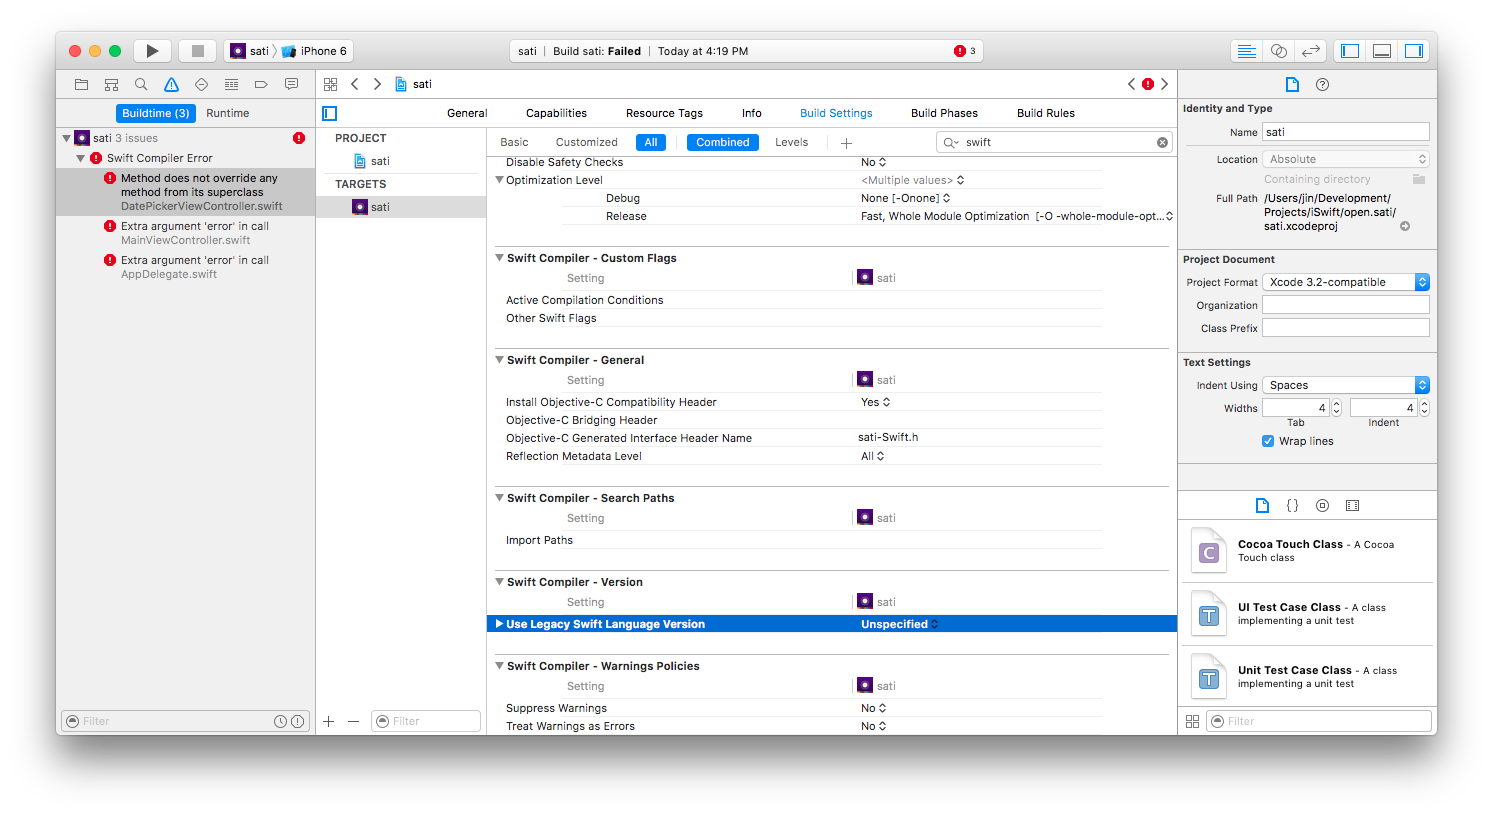The height and width of the screenshot is (815, 1493).
Task: Show the code snippet library
Action: click(x=1292, y=505)
